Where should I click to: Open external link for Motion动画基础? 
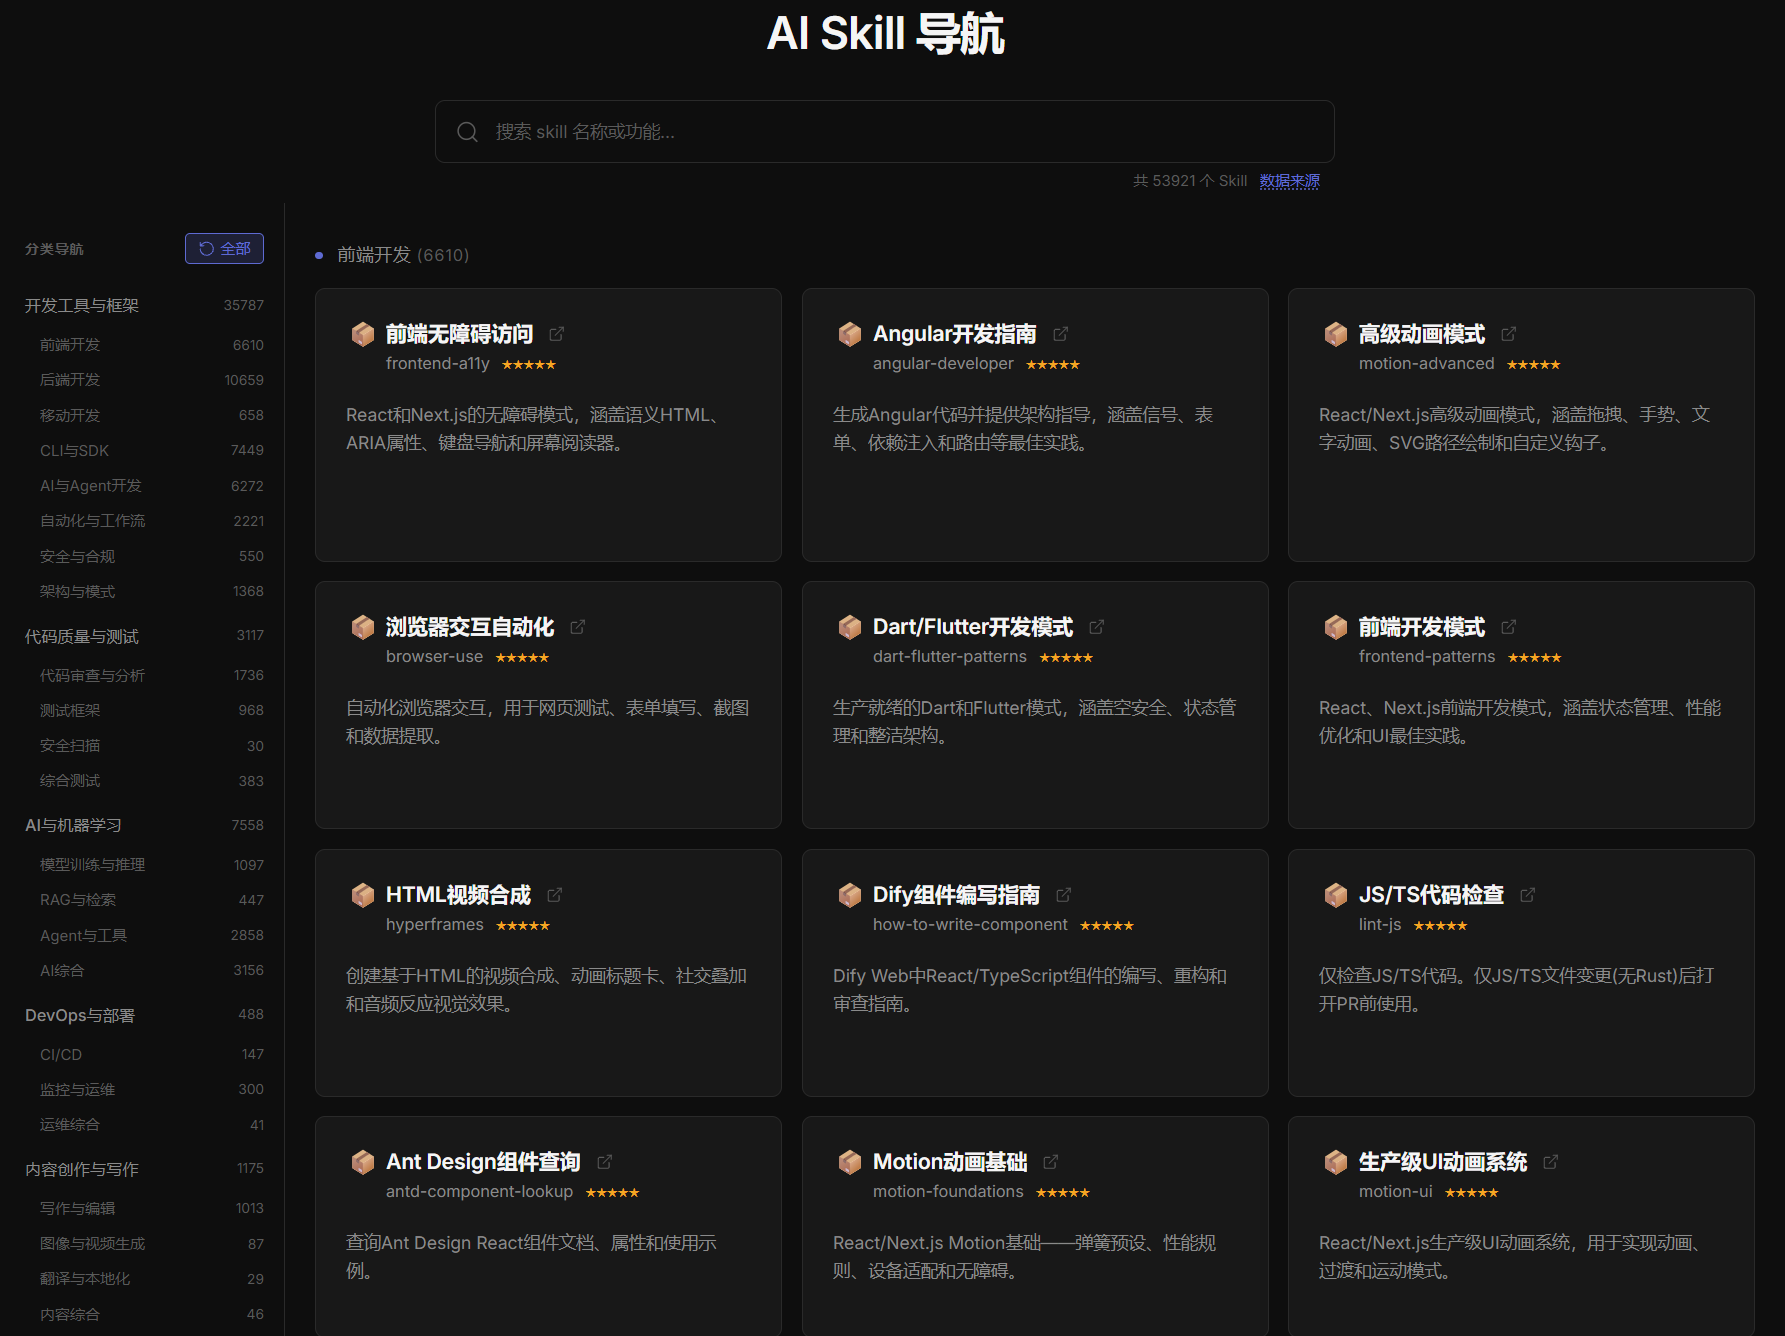(1051, 1162)
